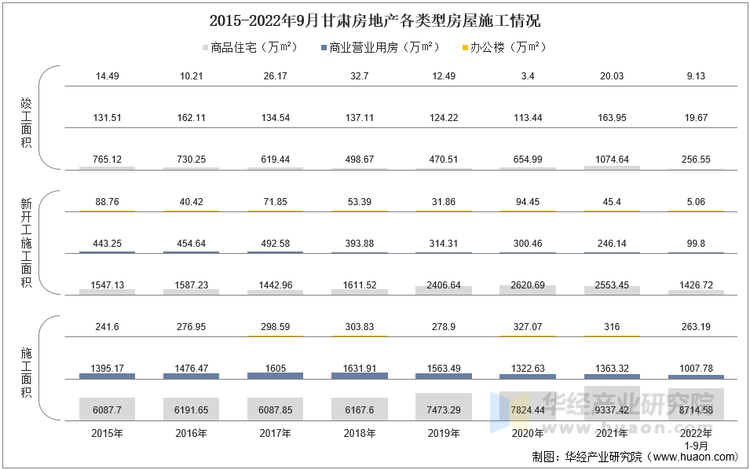Viewport: 750px width, 470px height.
Task: Click the 2019年 axis label
Action: pos(444,433)
